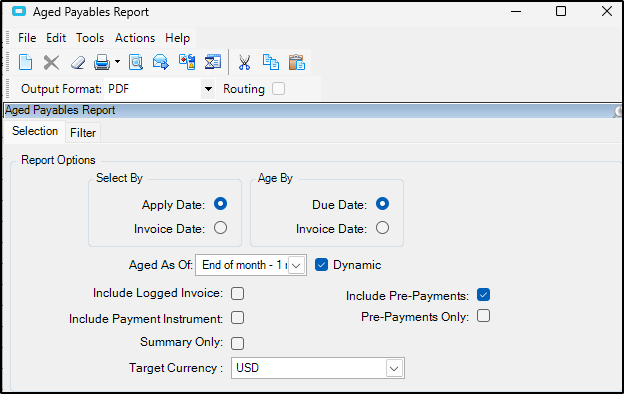
Task: Click the Aged As Of text field
Action: pyautogui.click(x=243, y=265)
